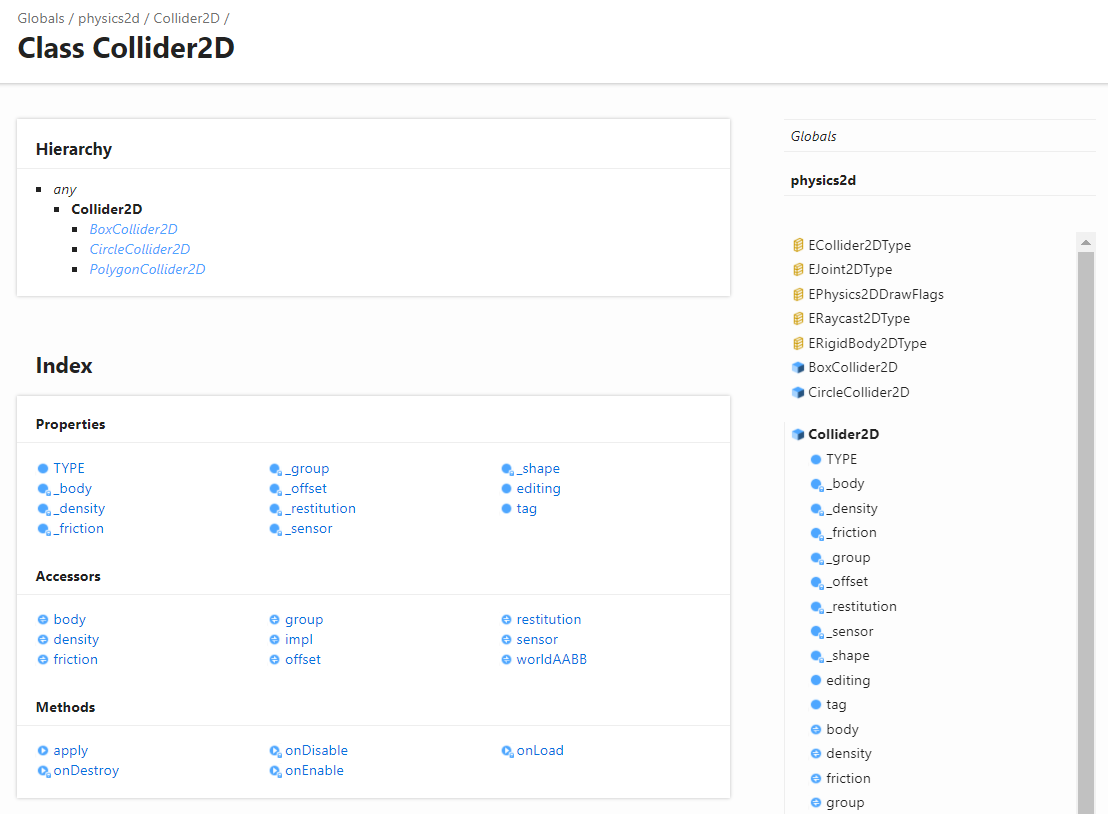Click the scrollbar up arrow in sidebar
The height and width of the screenshot is (814, 1108).
1086,242
